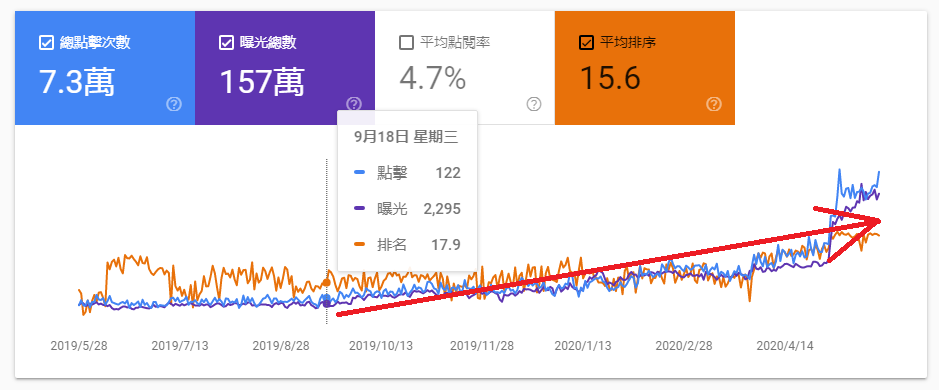Click the 2020/1/13 axis date label
This screenshot has height=390, width=939.
pyautogui.click(x=583, y=346)
